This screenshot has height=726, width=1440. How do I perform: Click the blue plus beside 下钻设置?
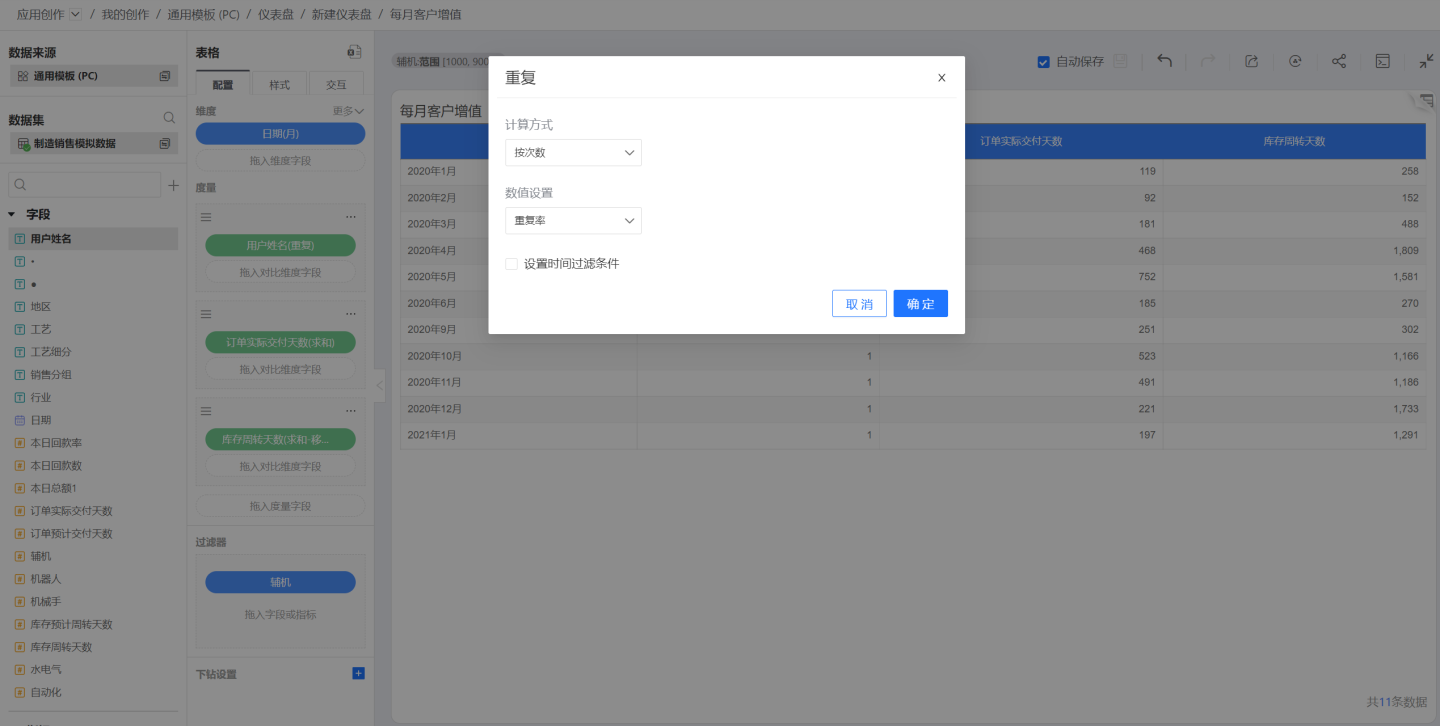click(359, 674)
